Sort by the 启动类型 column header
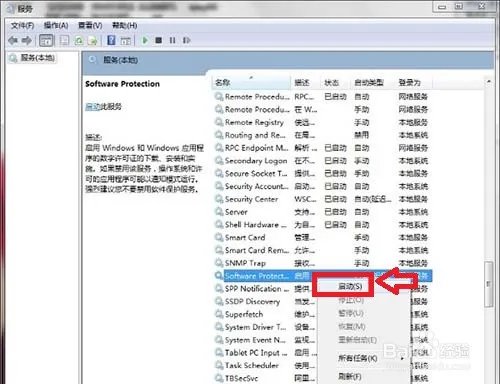Viewport: 500px width, 384px height. [373, 82]
